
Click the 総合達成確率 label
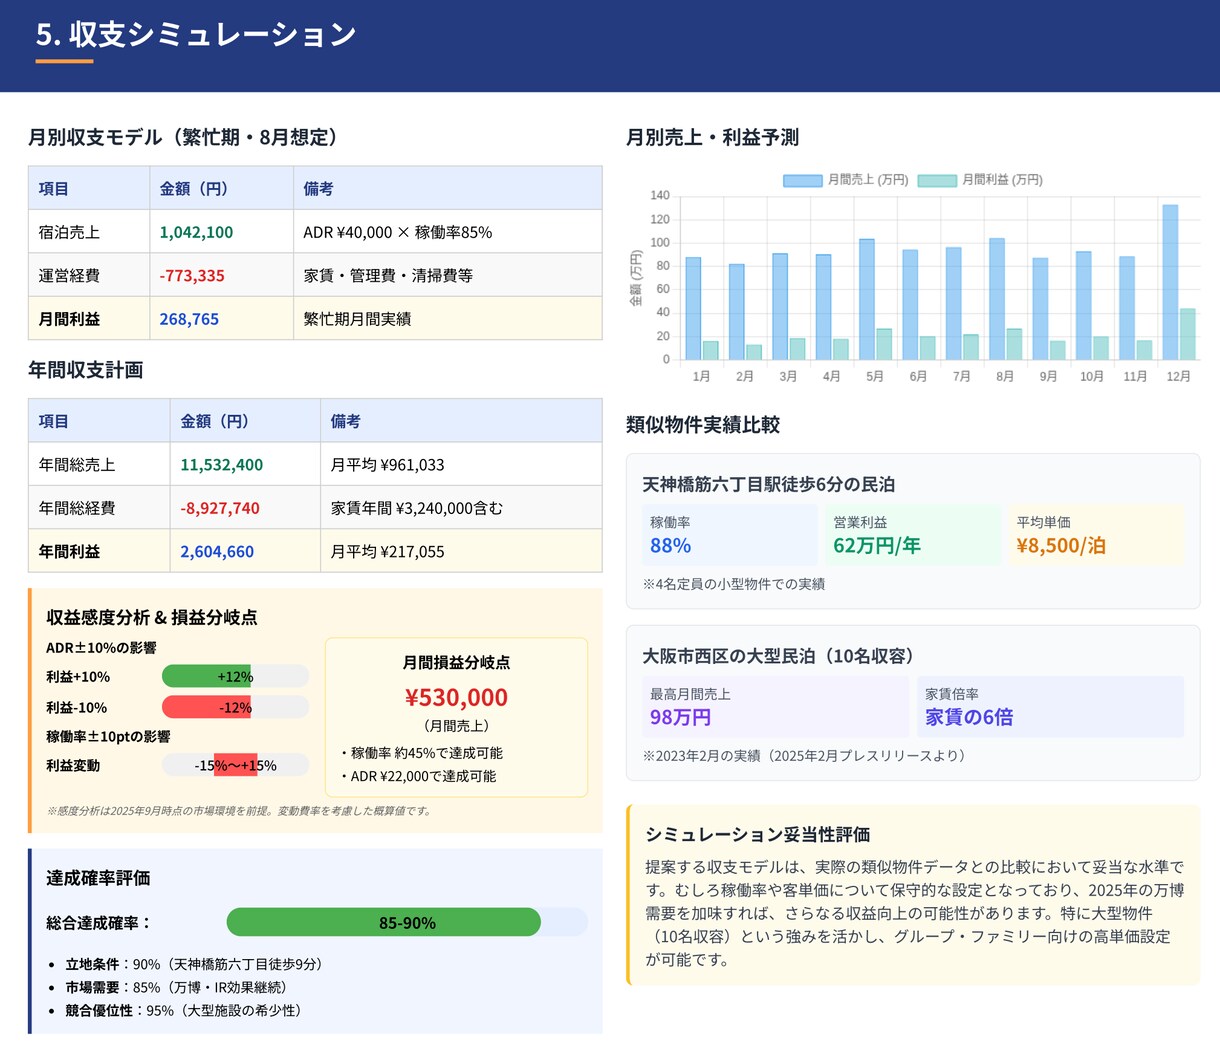99,922
